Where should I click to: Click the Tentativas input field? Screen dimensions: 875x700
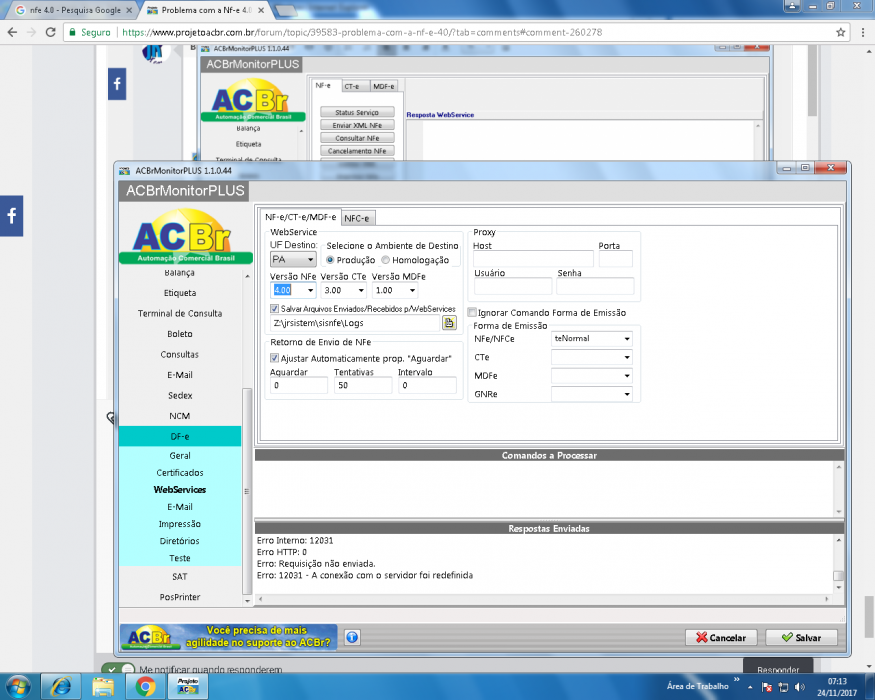[x=363, y=385]
